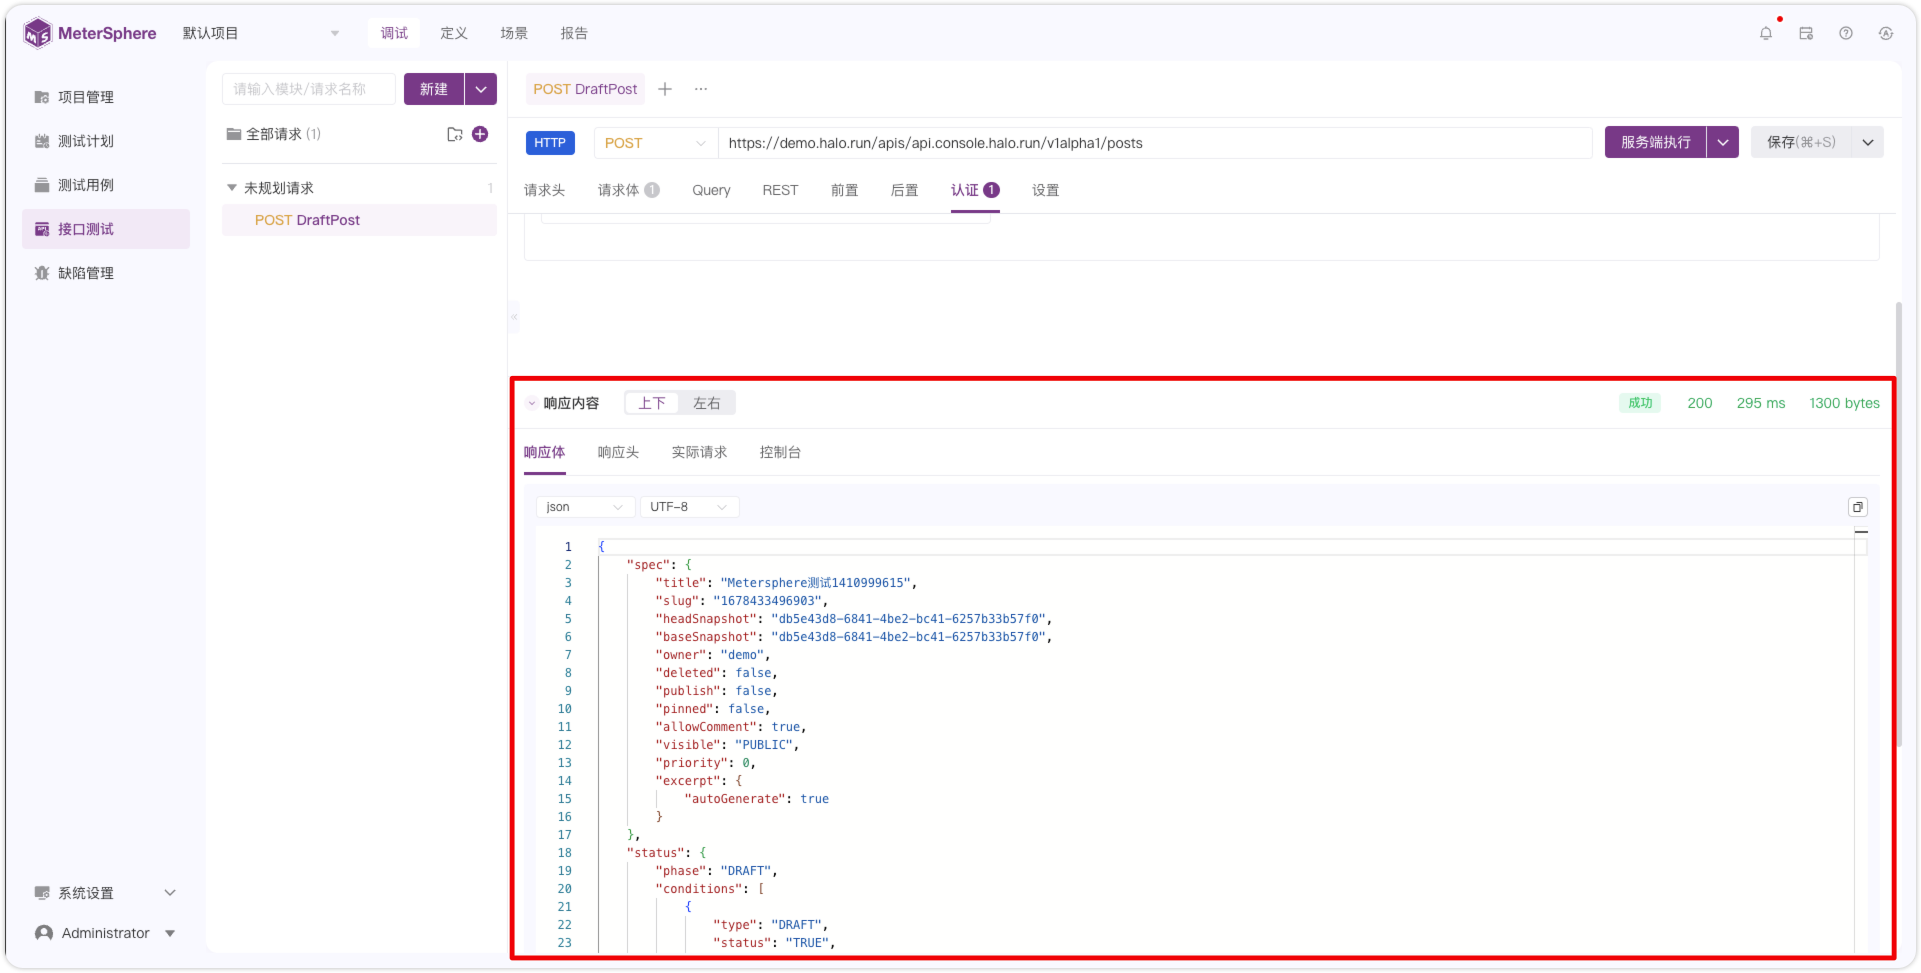Open the save options dropdown arrow
This screenshot has height=973, width=1921.
pyautogui.click(x=1868, y=143)
